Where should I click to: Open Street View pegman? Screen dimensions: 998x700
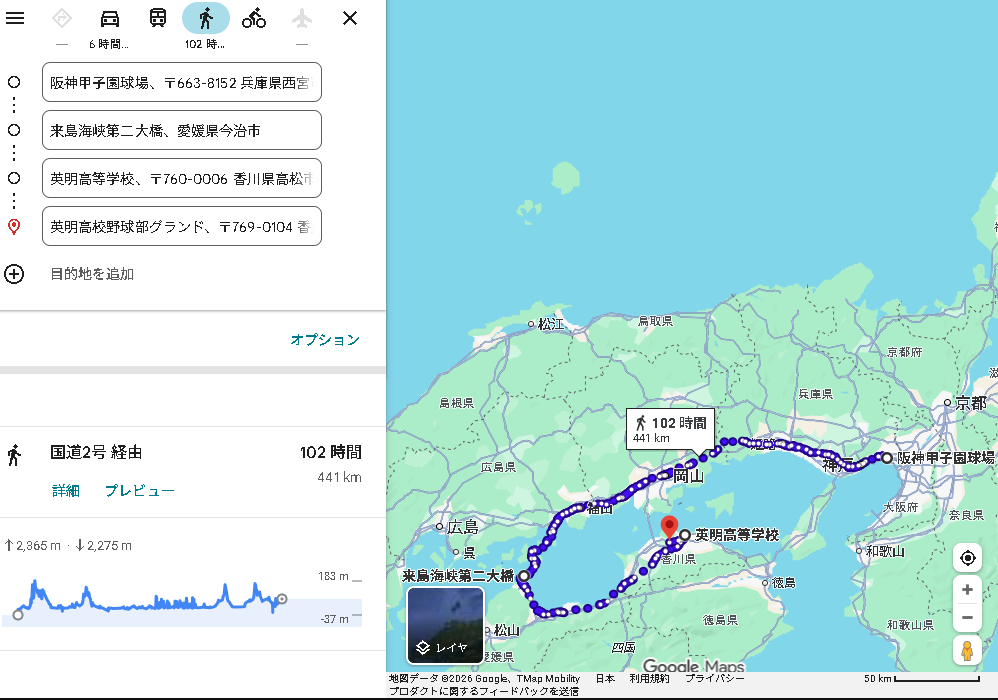967,650
